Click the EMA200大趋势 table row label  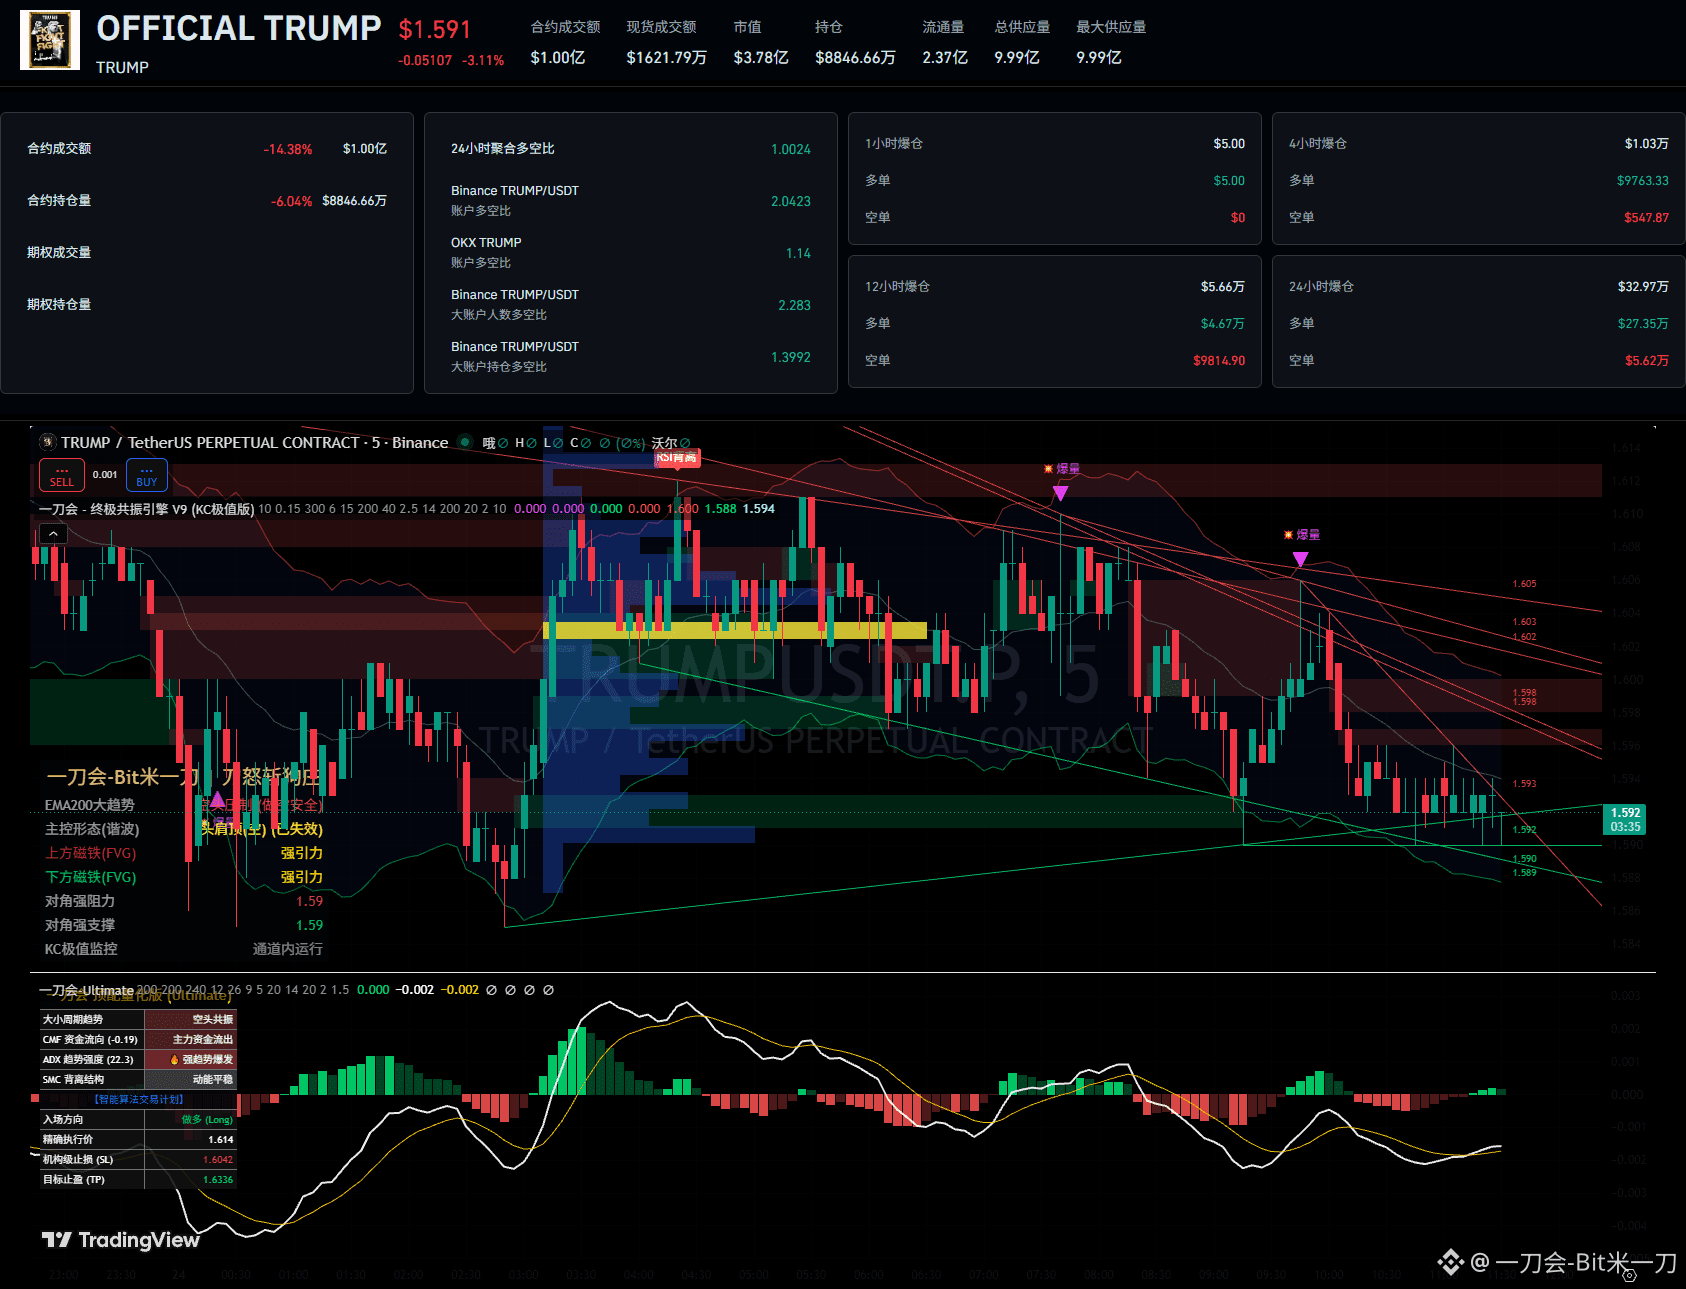pyautogui.click(x=90, y=805)
